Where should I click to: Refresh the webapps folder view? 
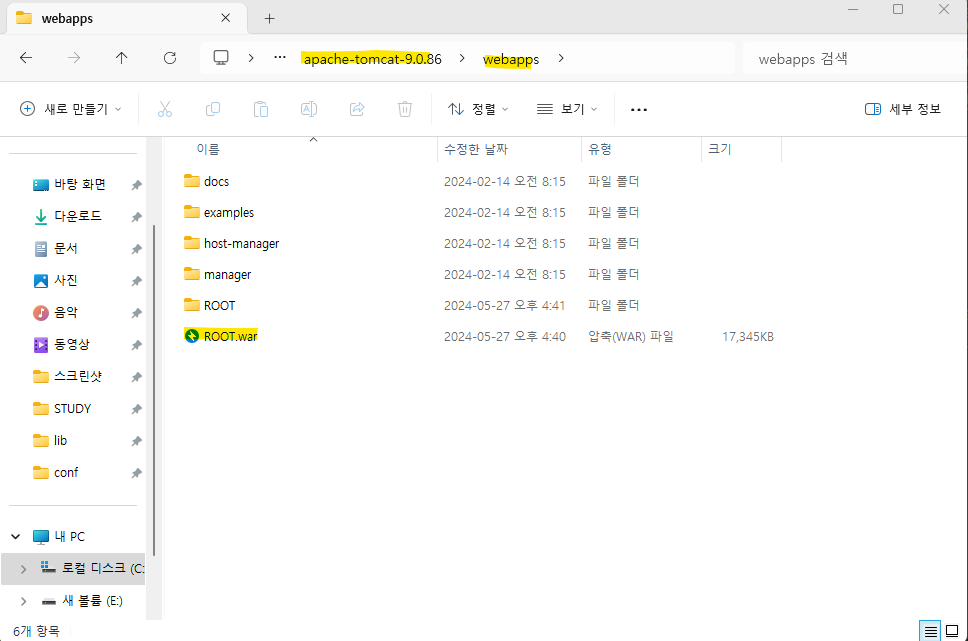click(170, 58)
